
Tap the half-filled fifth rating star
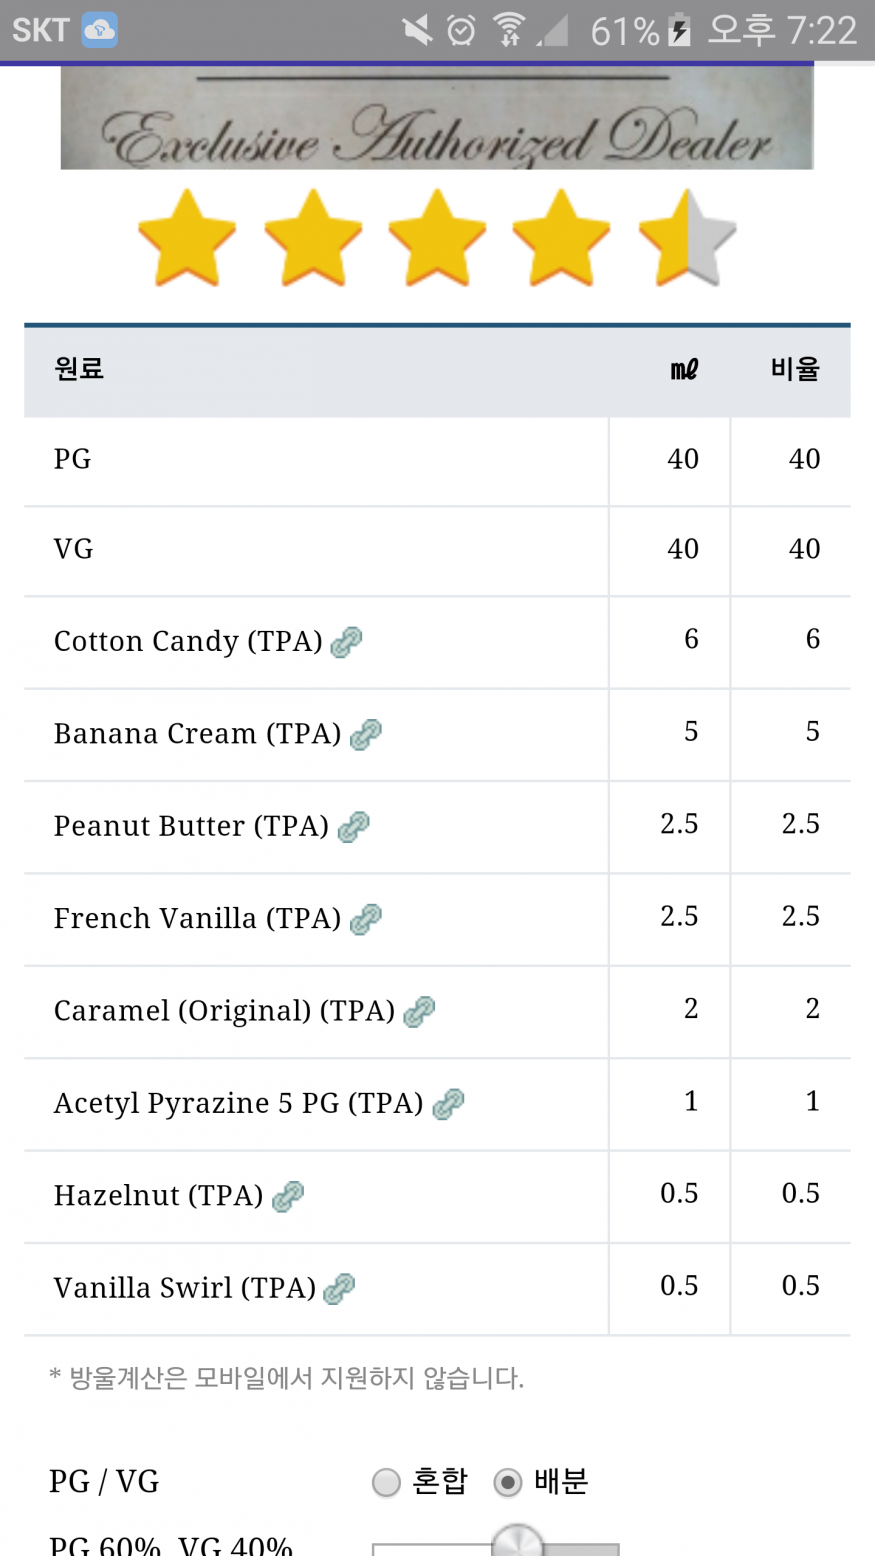pyautogui.click(x=687, y=238)
